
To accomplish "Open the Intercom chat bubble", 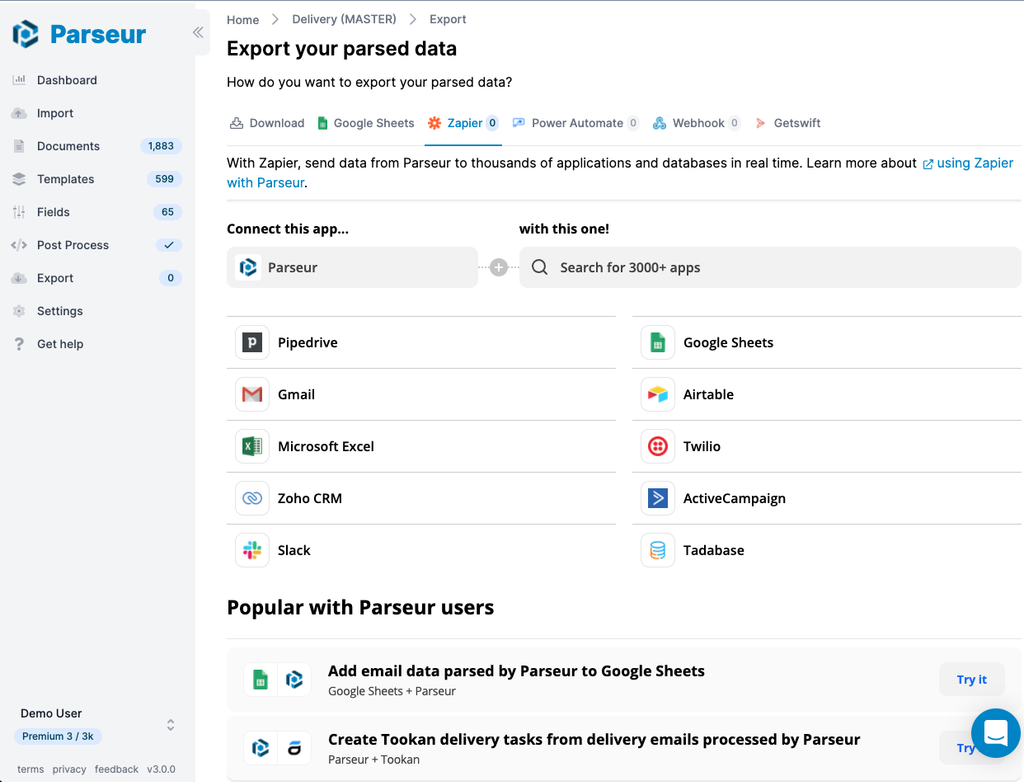I will click(x=995, y=733).
